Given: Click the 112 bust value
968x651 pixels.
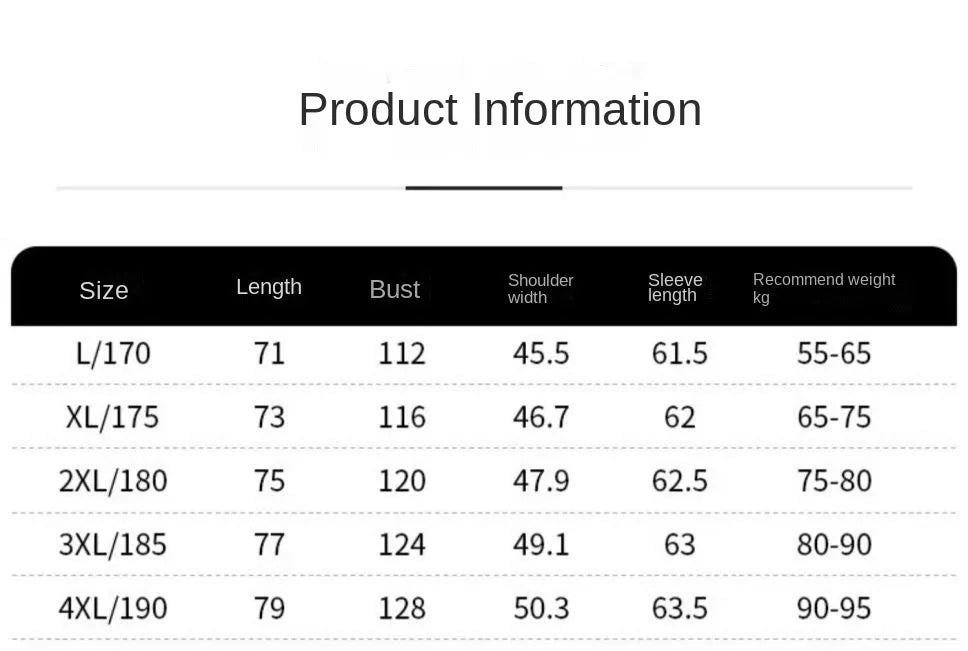Looking at the screenshot, I should click(x=402, y=353).
